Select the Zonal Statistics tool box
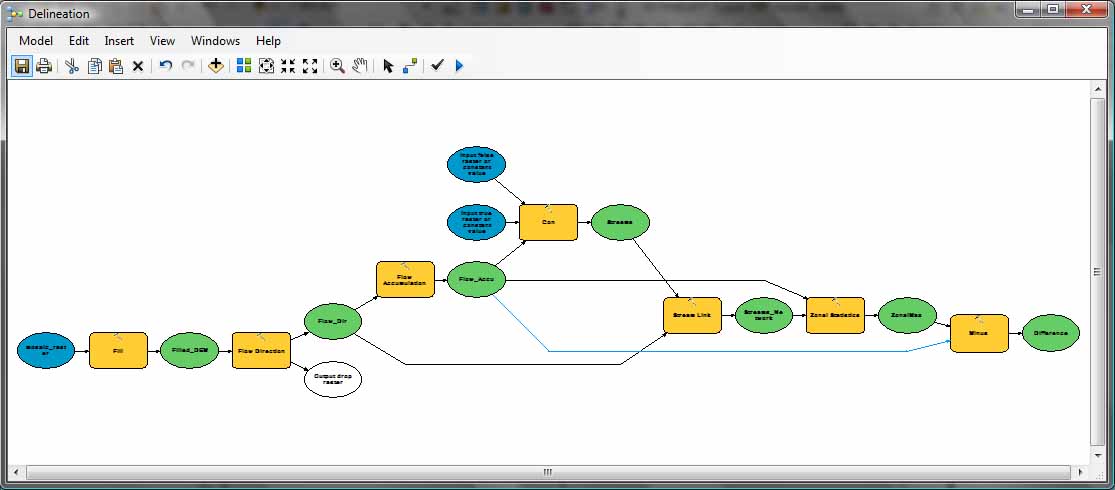The height and width of the screenshot is (490, 1115). (836, 315)
